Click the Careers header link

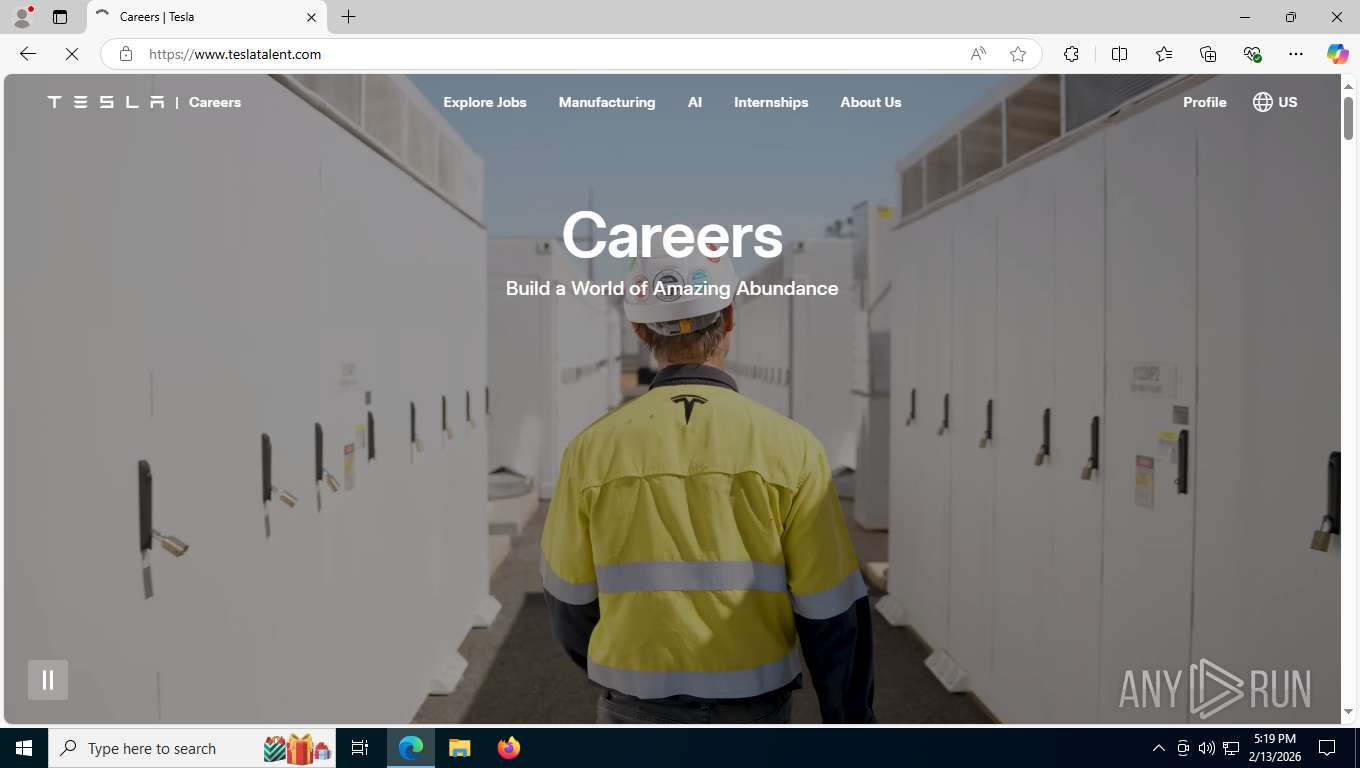pos(215,102)
